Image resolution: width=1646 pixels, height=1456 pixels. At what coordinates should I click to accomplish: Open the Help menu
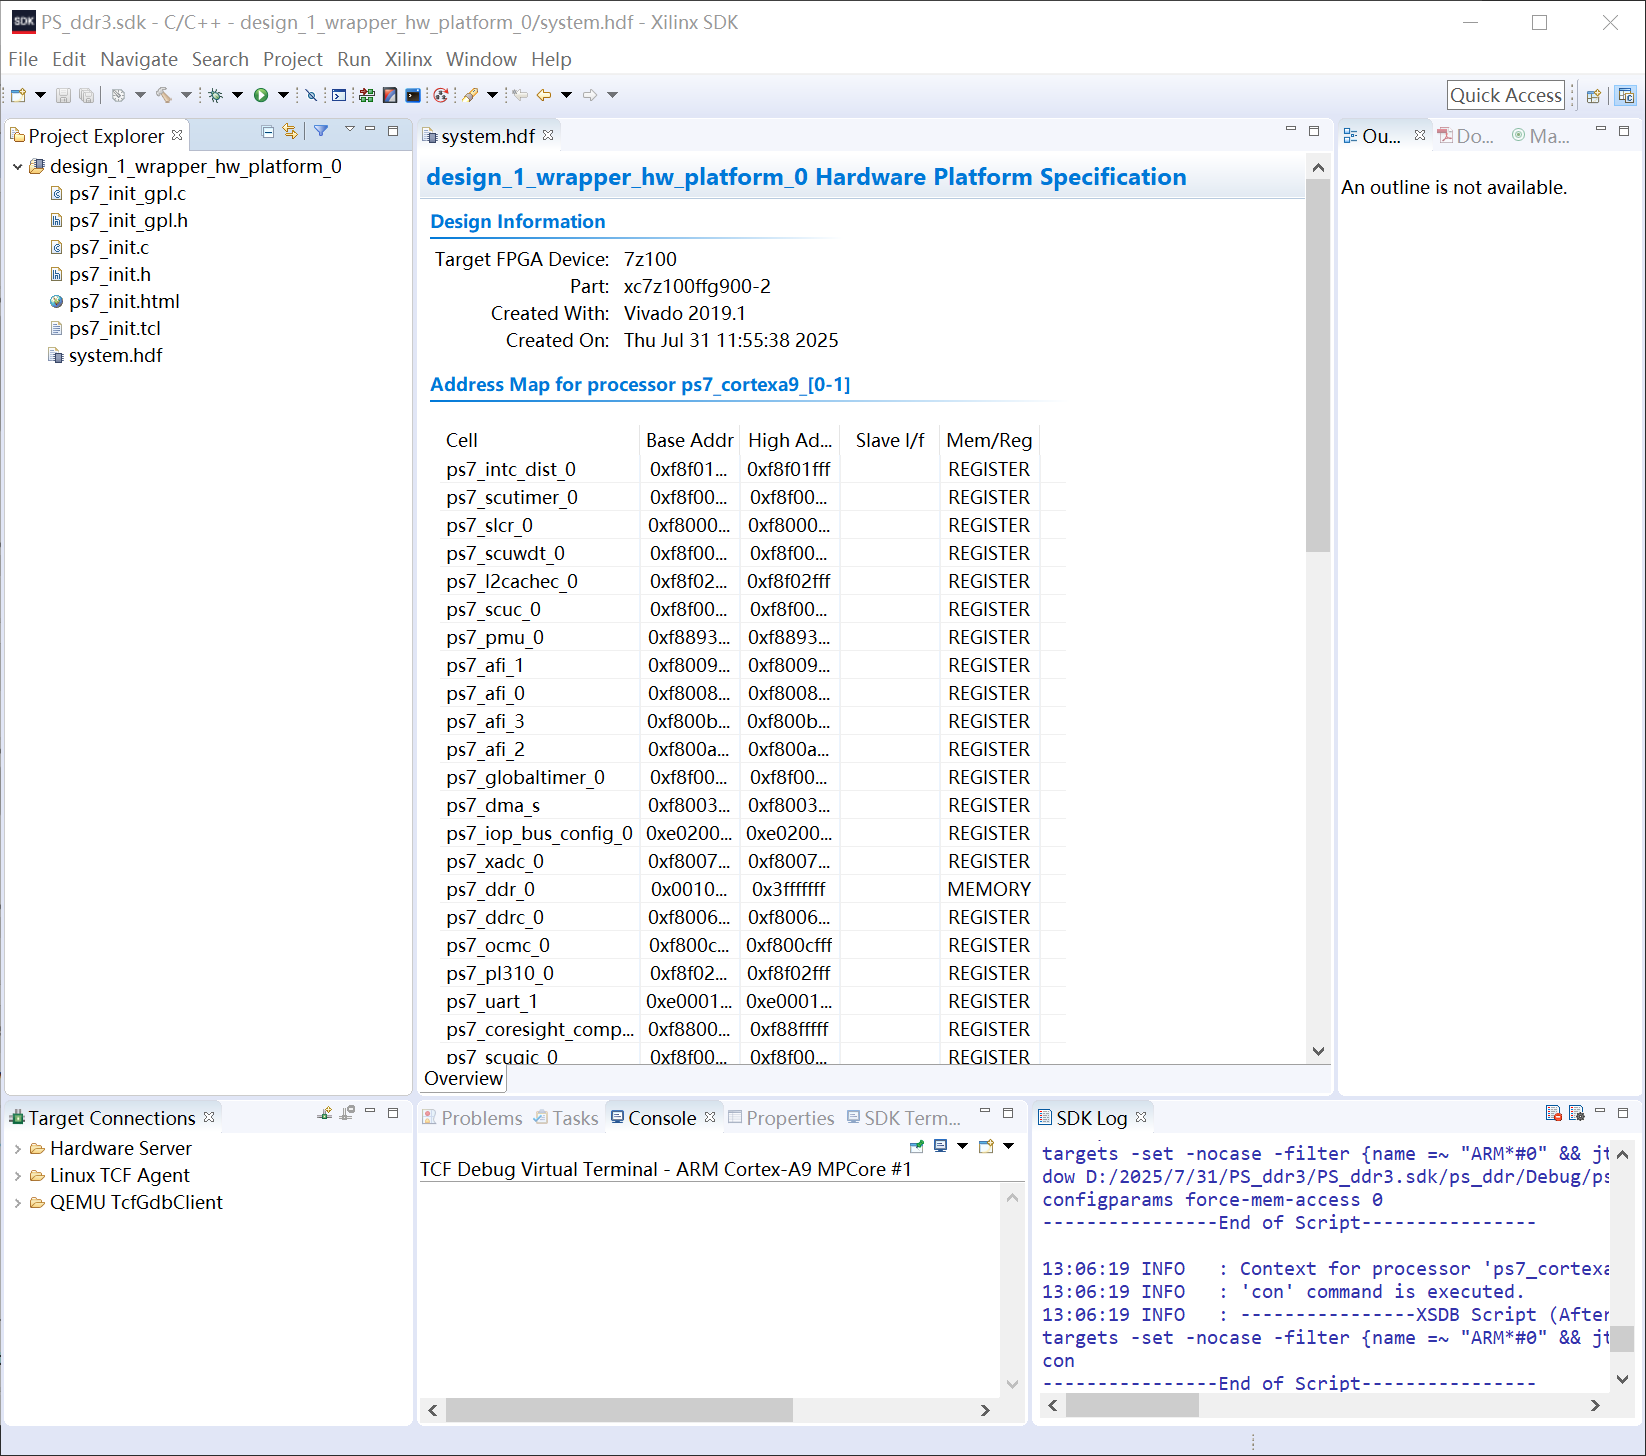pos(551,60)
